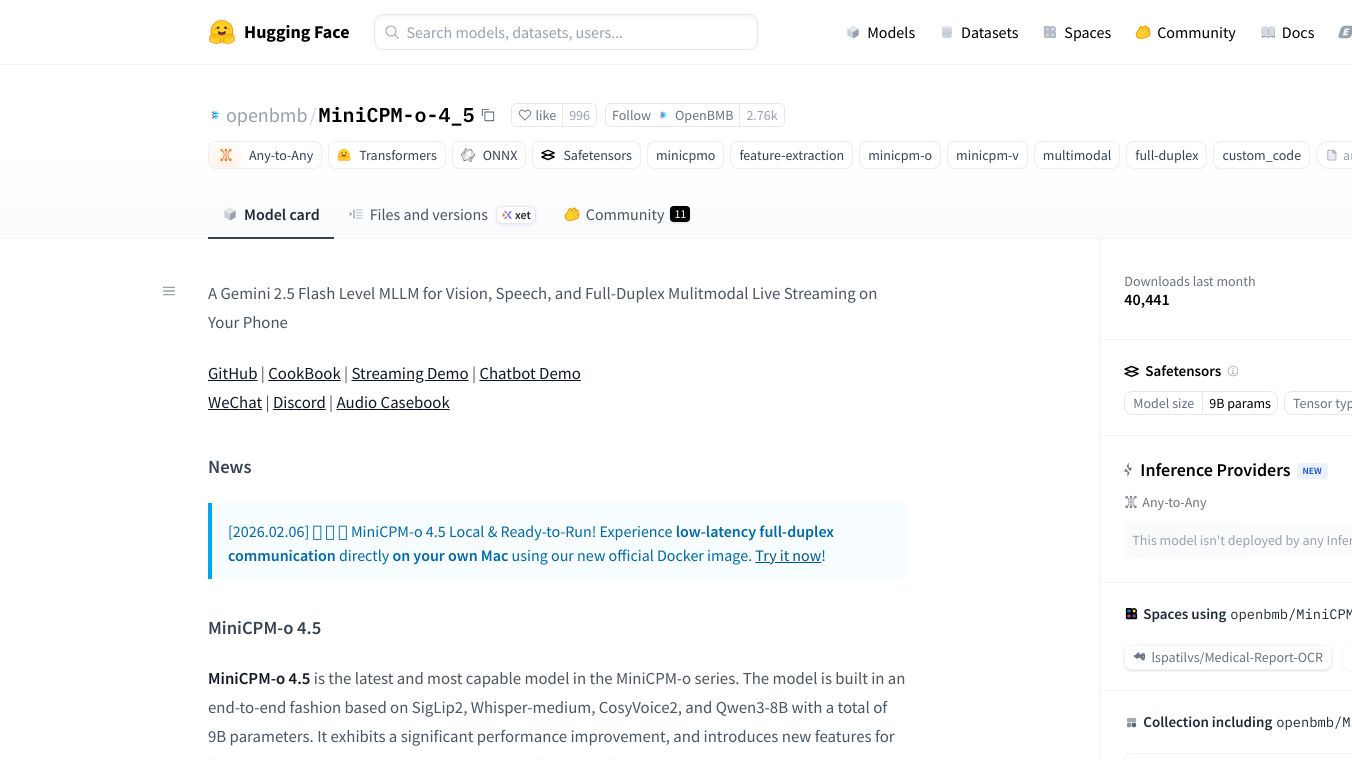
Task: Open the CookBook link
Action: [x=305, y=373]
